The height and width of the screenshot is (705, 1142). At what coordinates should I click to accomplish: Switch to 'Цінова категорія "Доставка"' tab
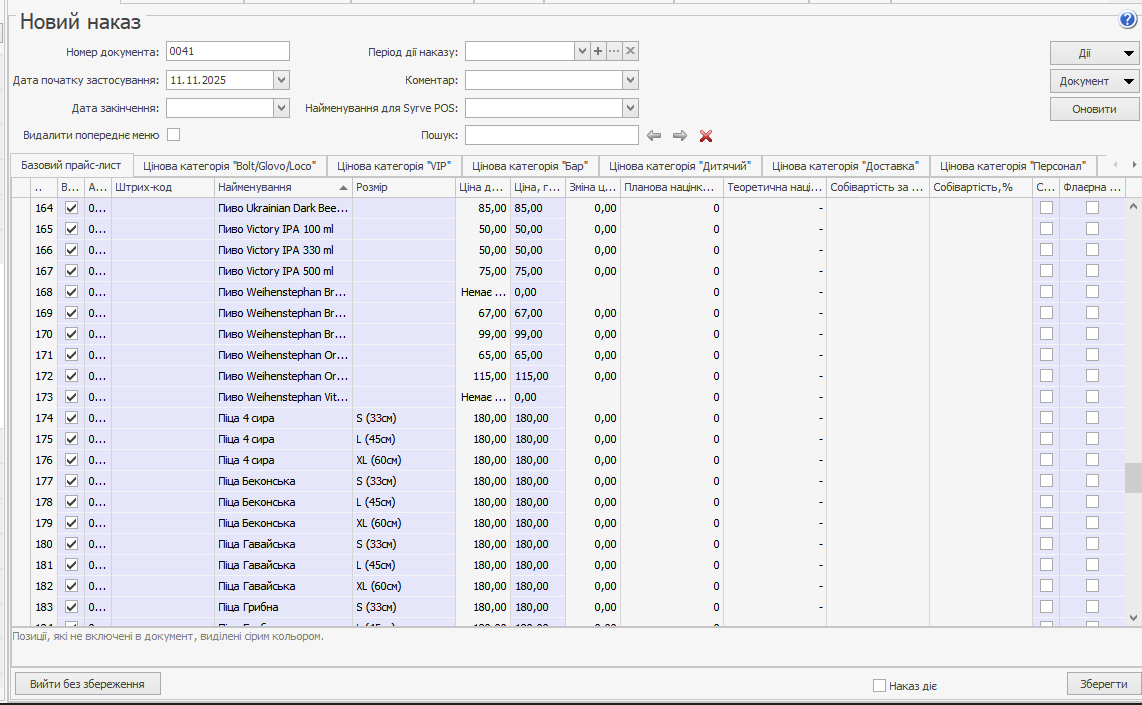pos(845,166)
